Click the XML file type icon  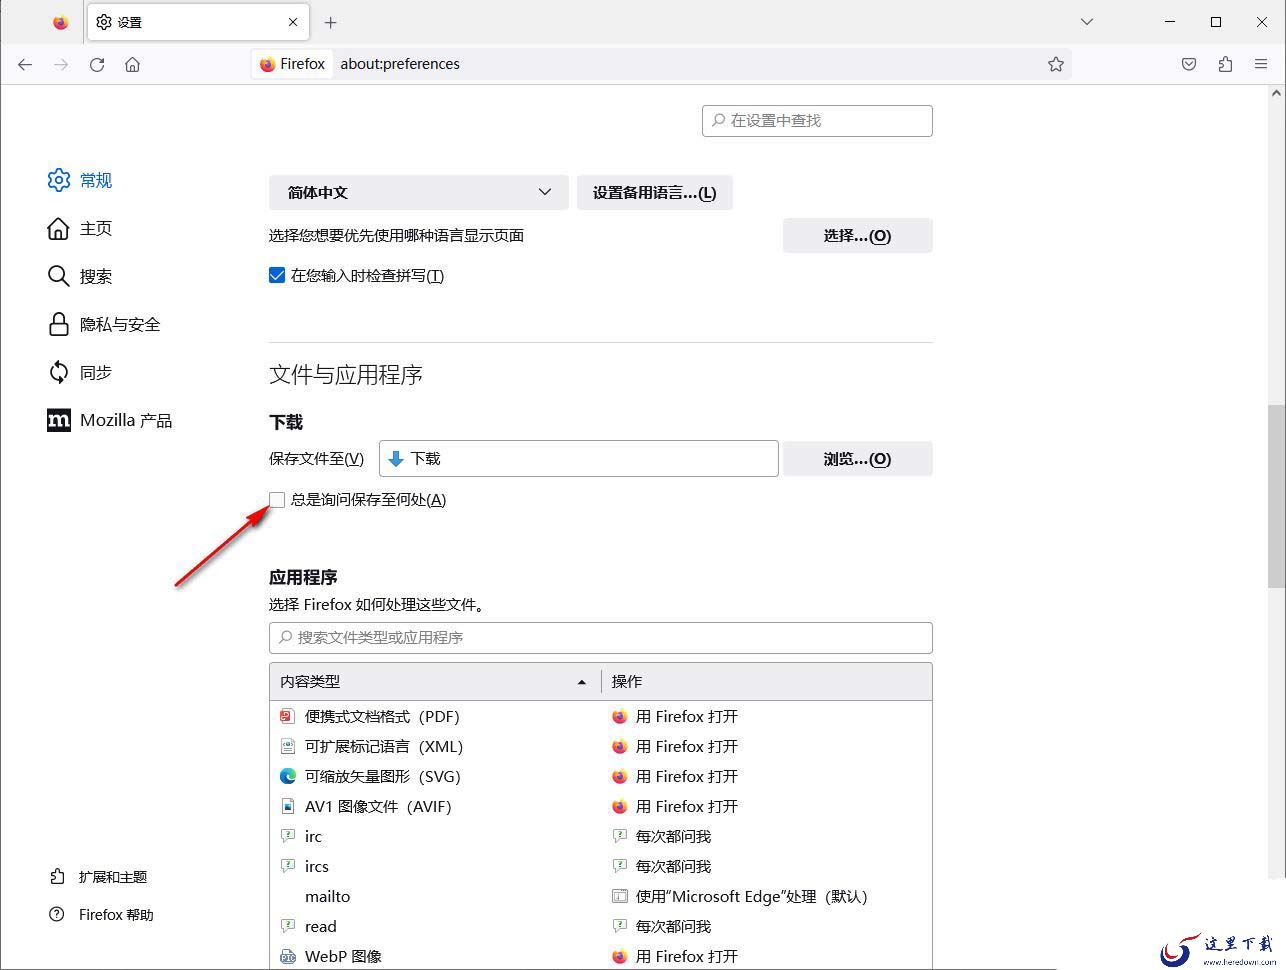pos(288,746)
